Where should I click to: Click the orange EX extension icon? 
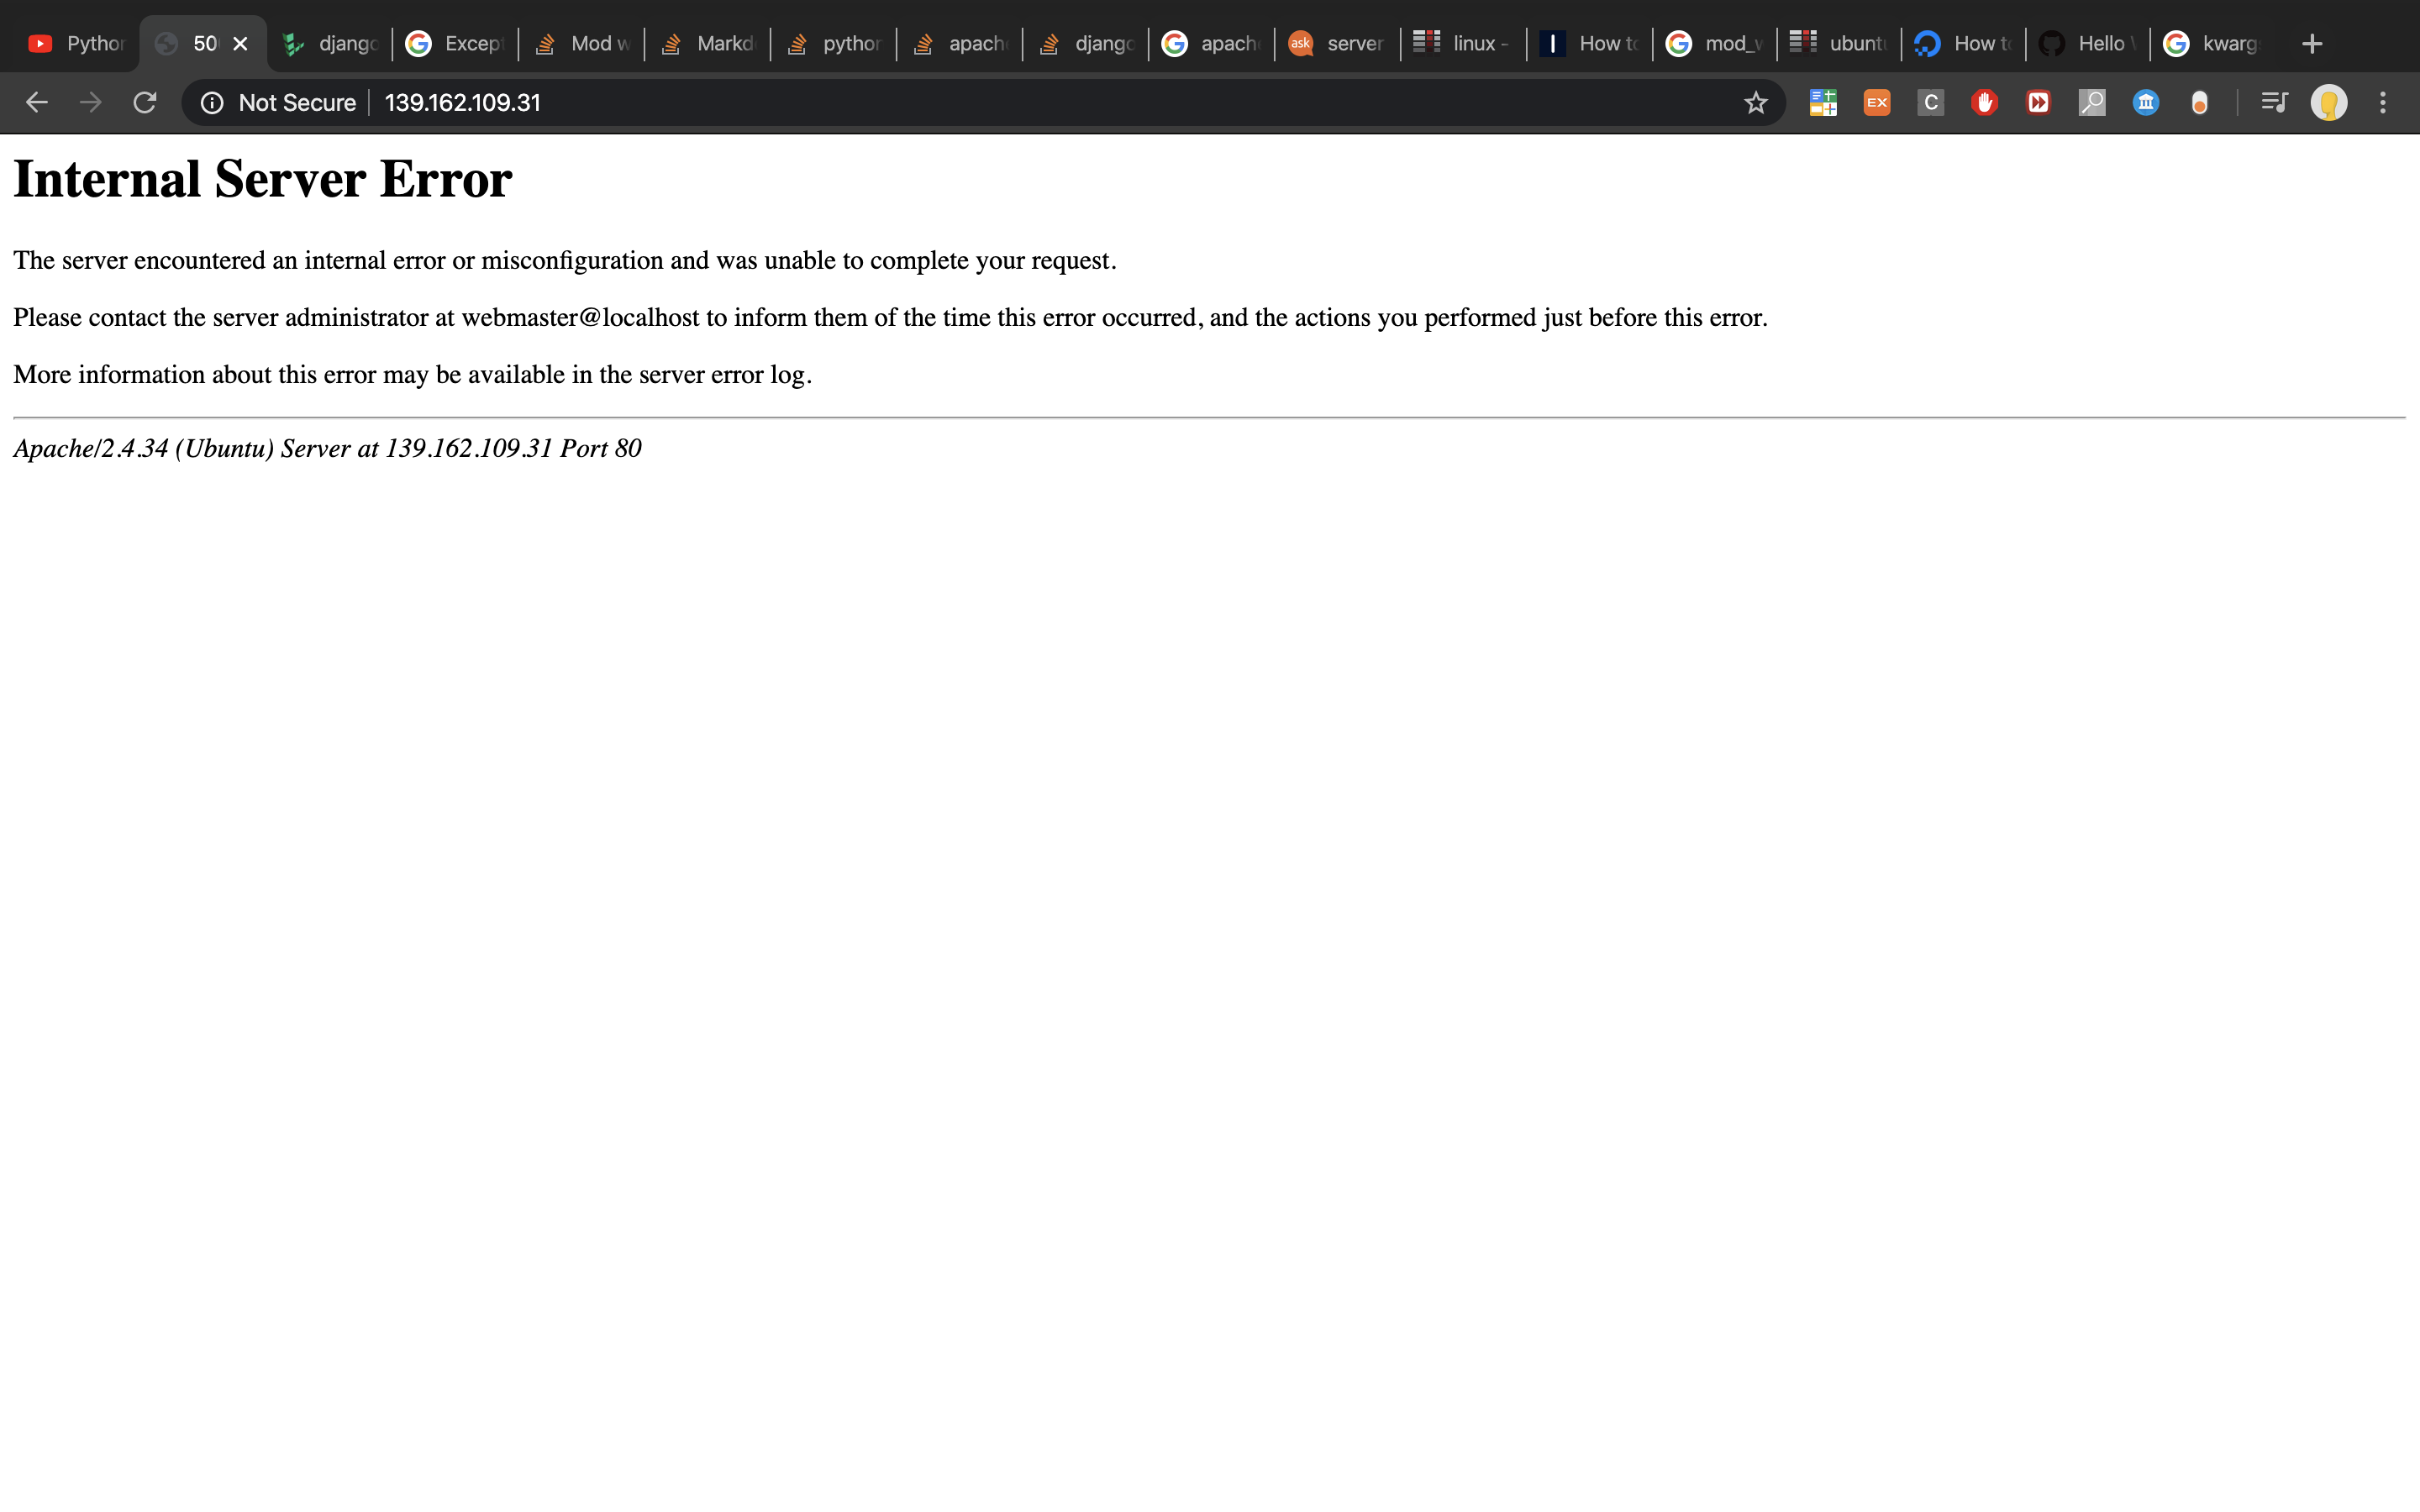1877,103
